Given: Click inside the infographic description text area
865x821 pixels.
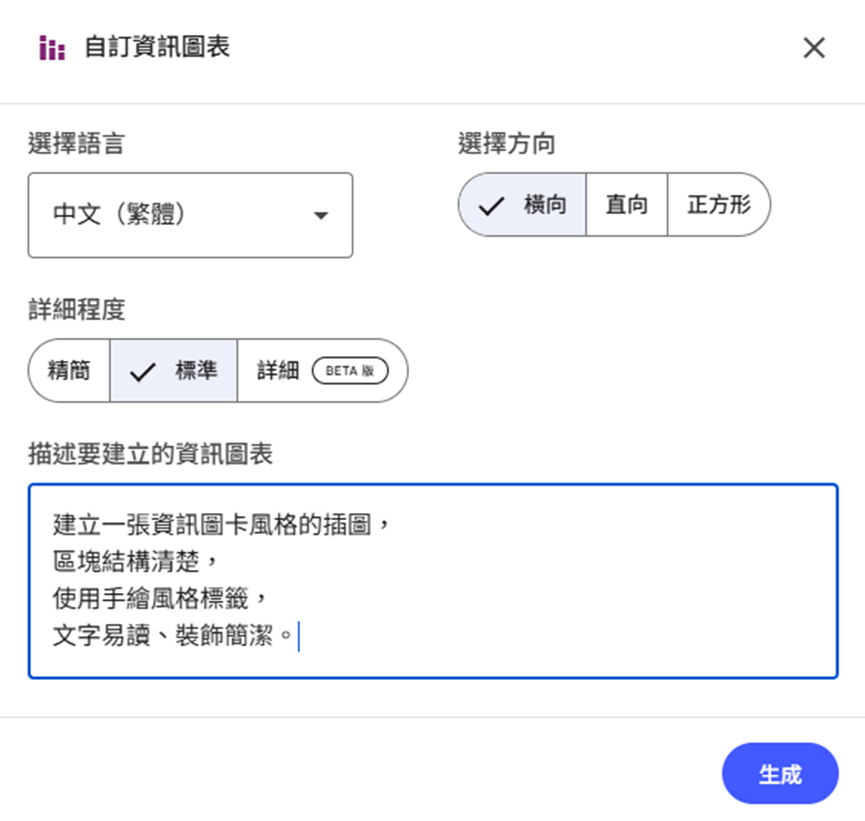Looking at the screenshot, I should pos(430,580).
